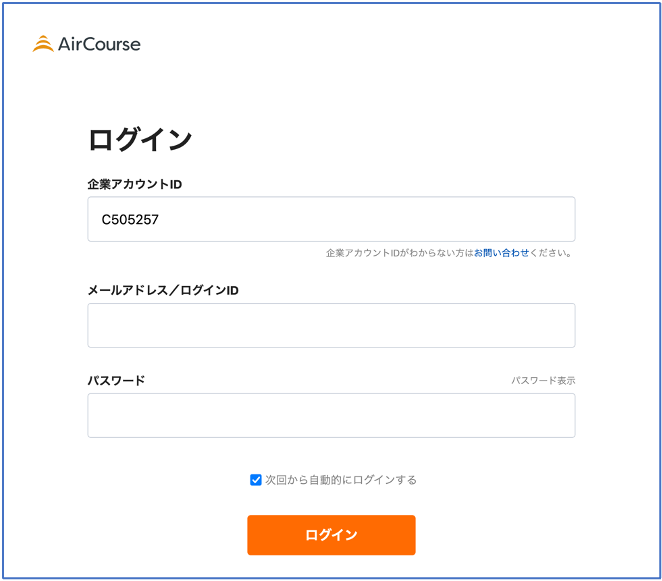Focus the 企業アカウントID input field
Image resolution: width=662 pixels, height=581 pixels.
[331, 219]
